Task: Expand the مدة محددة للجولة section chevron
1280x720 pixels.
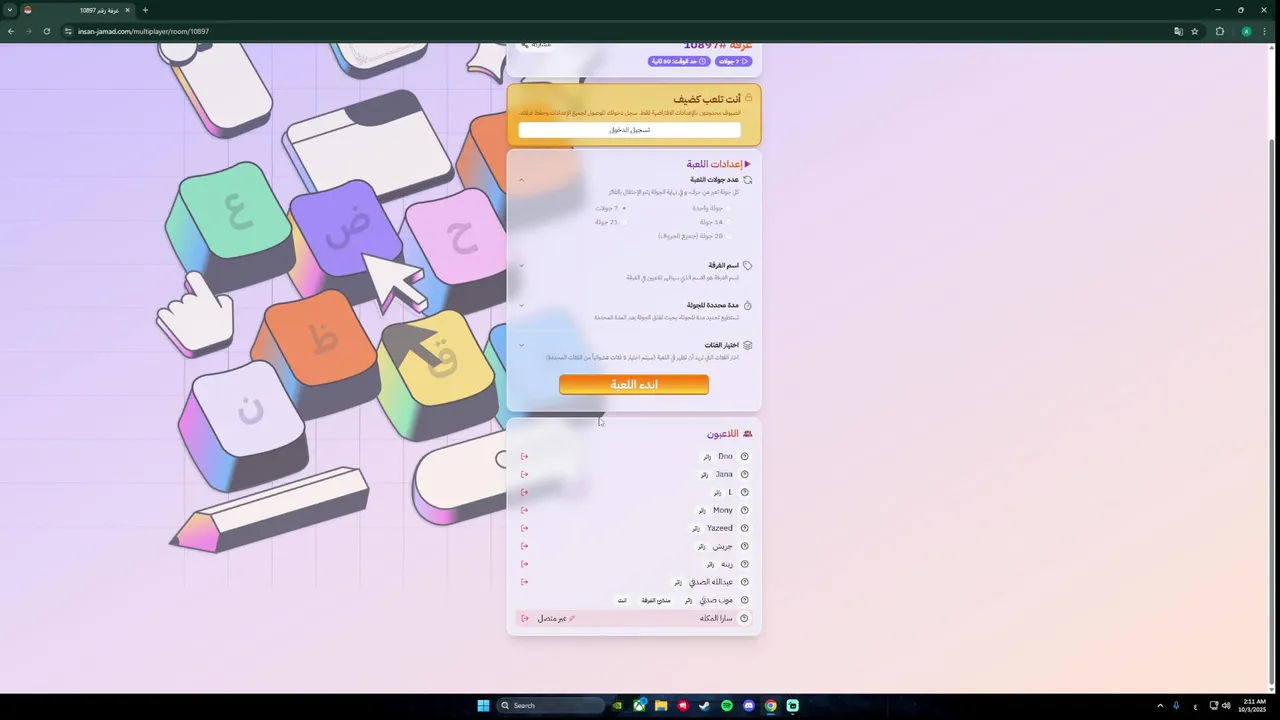Action: [x=521, y=305]
